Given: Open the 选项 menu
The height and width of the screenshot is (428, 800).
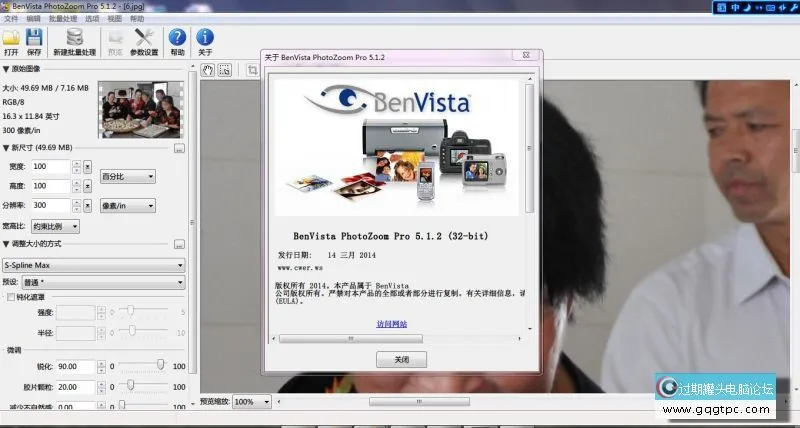Looking at the screenshot, I should [92, 18].
